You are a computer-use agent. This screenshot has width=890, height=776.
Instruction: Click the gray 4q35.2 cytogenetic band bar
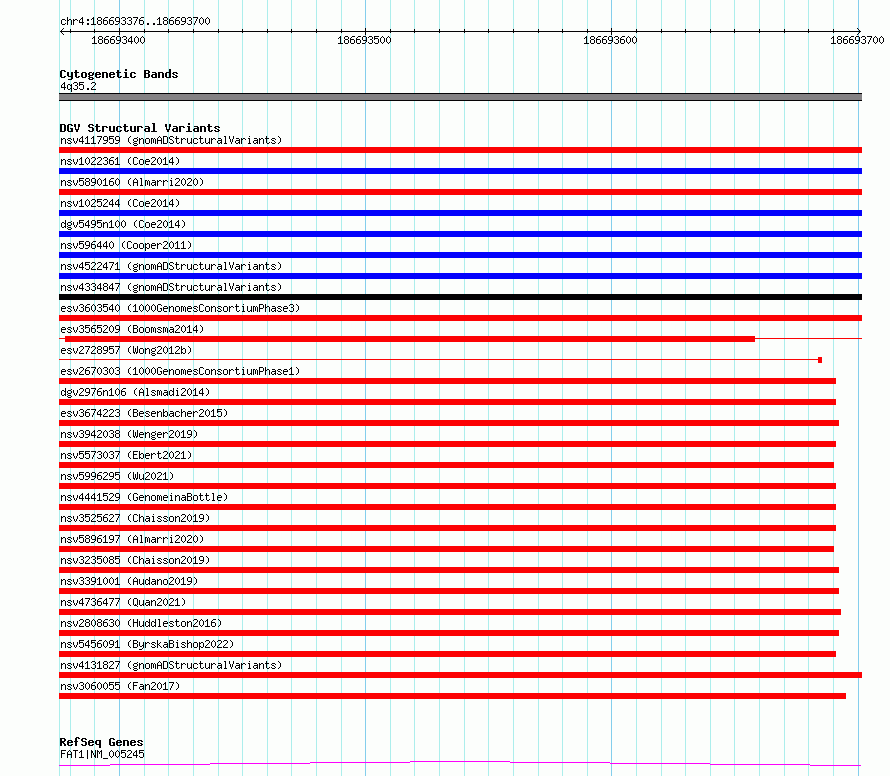pyautogui.click(x=460, y=97)
